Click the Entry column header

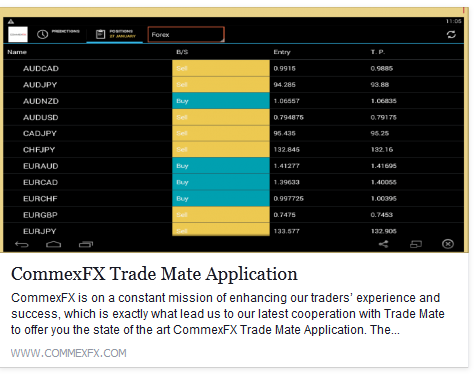282,52
